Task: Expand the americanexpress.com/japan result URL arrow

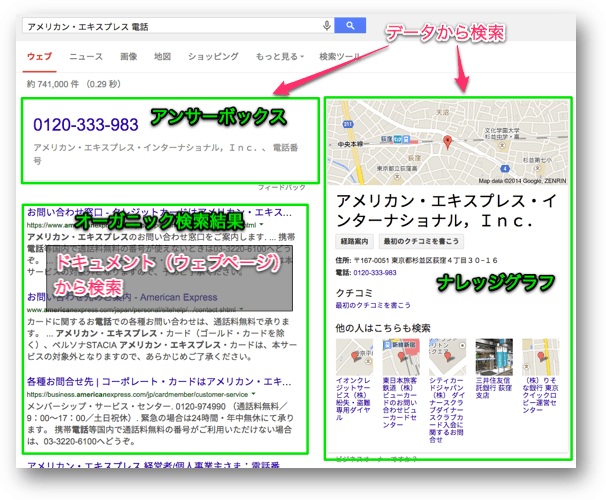Action: 242,309
